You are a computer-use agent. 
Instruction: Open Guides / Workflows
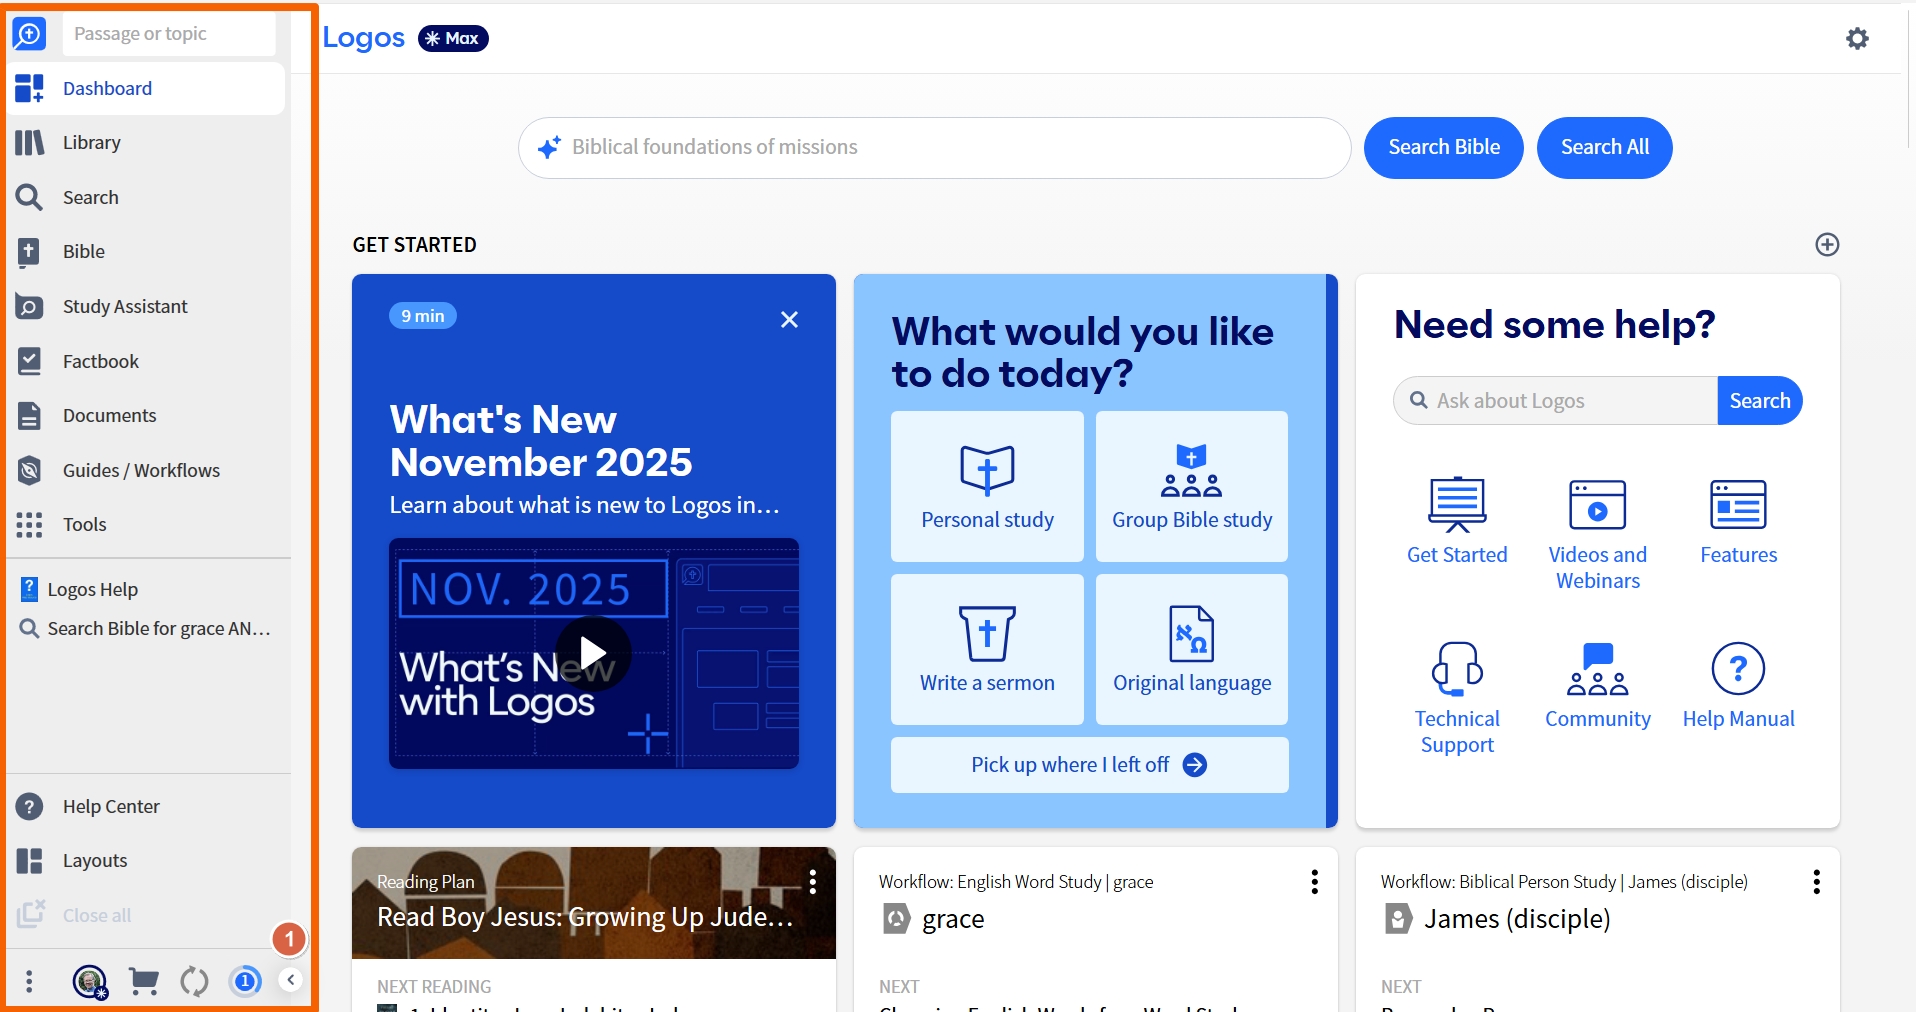(x=146, y=470)
